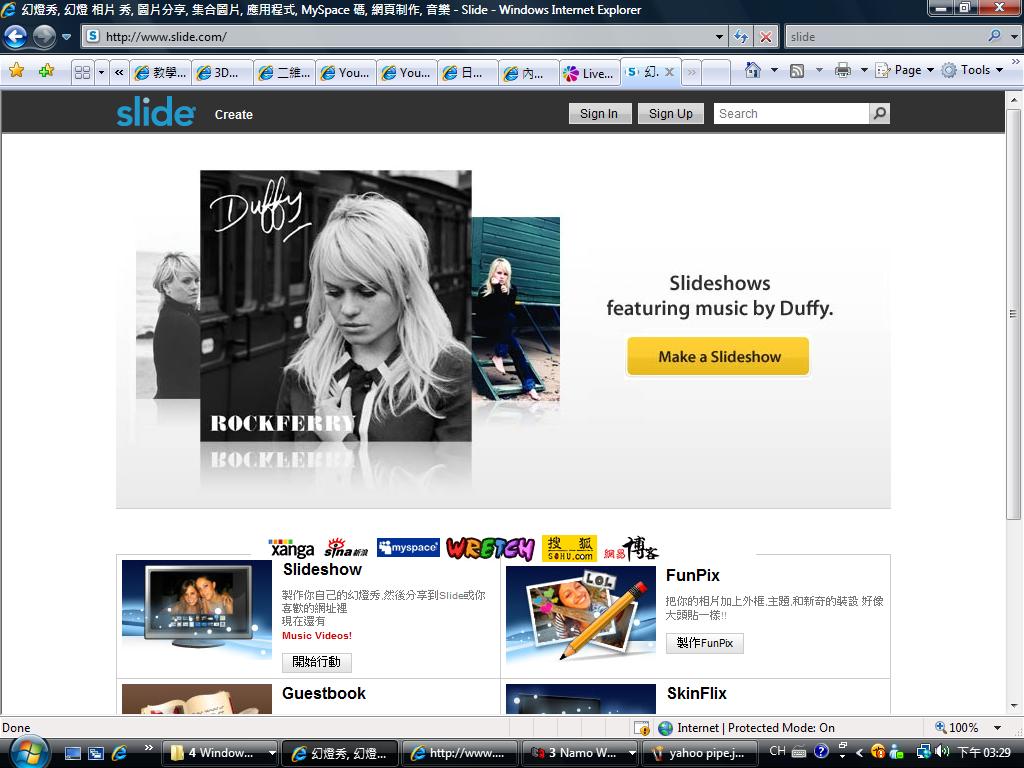Viewport: 1024px width, 768px height.
Task: Click the Refresh page icon
Action: click(x=741, y=37)
